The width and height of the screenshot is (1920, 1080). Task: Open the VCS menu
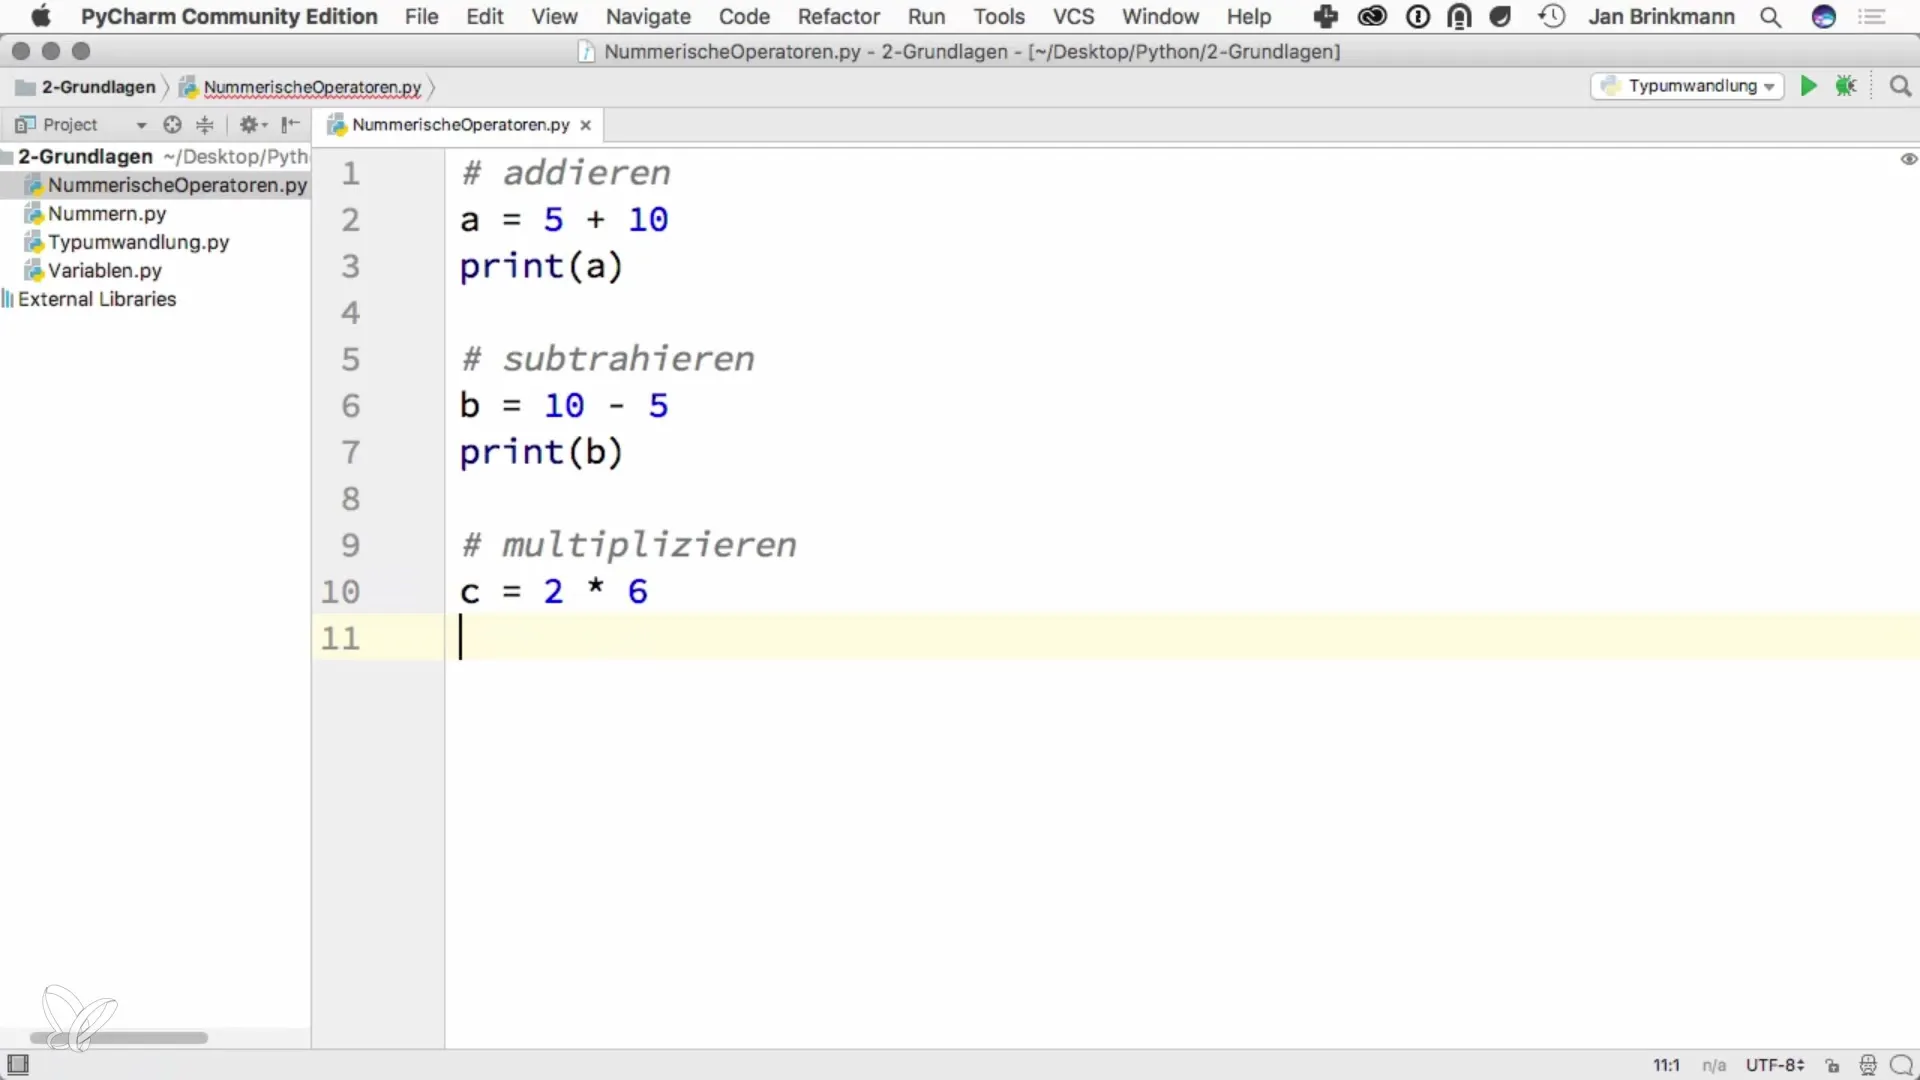click(x=1073, y=17)
